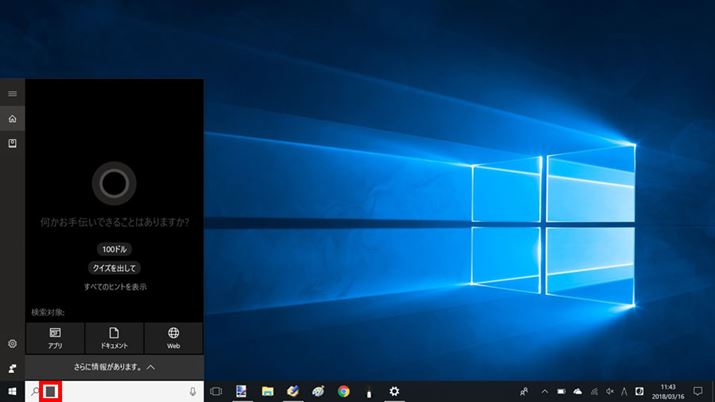Click the Cortana feedback icon
This screenshot has width=715, height=402.
tap(12, 368)
